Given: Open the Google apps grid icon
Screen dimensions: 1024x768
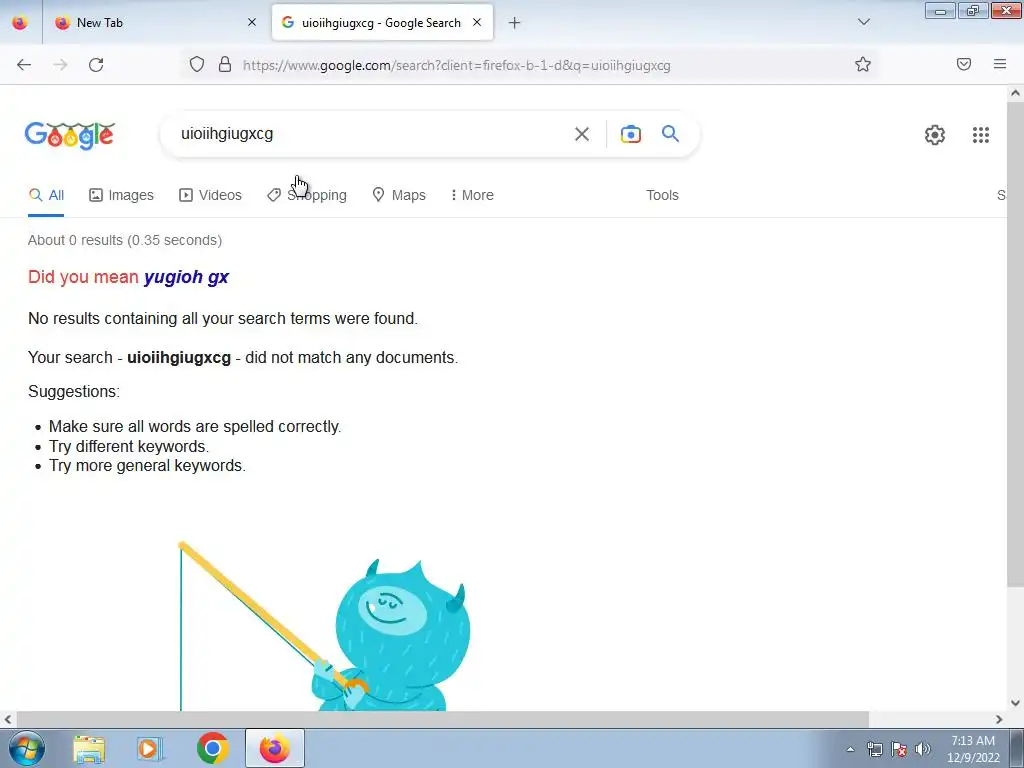Looking at the screenshot, I should 980,135.
